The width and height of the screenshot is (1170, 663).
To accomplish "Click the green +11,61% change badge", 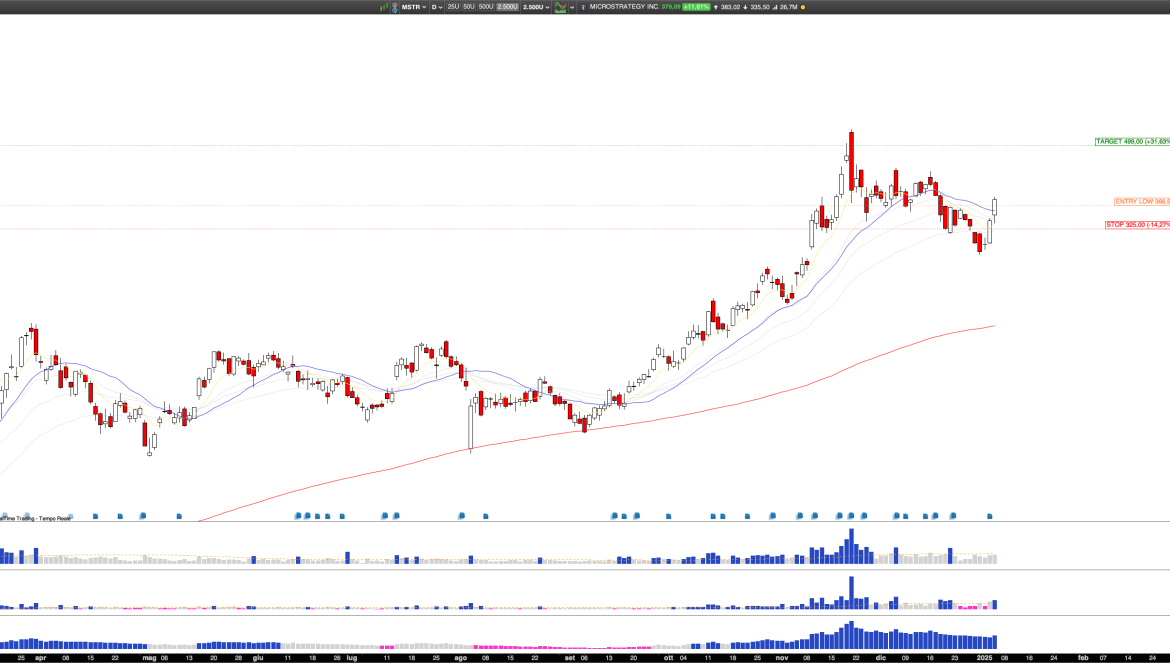I will click(696, 7).
